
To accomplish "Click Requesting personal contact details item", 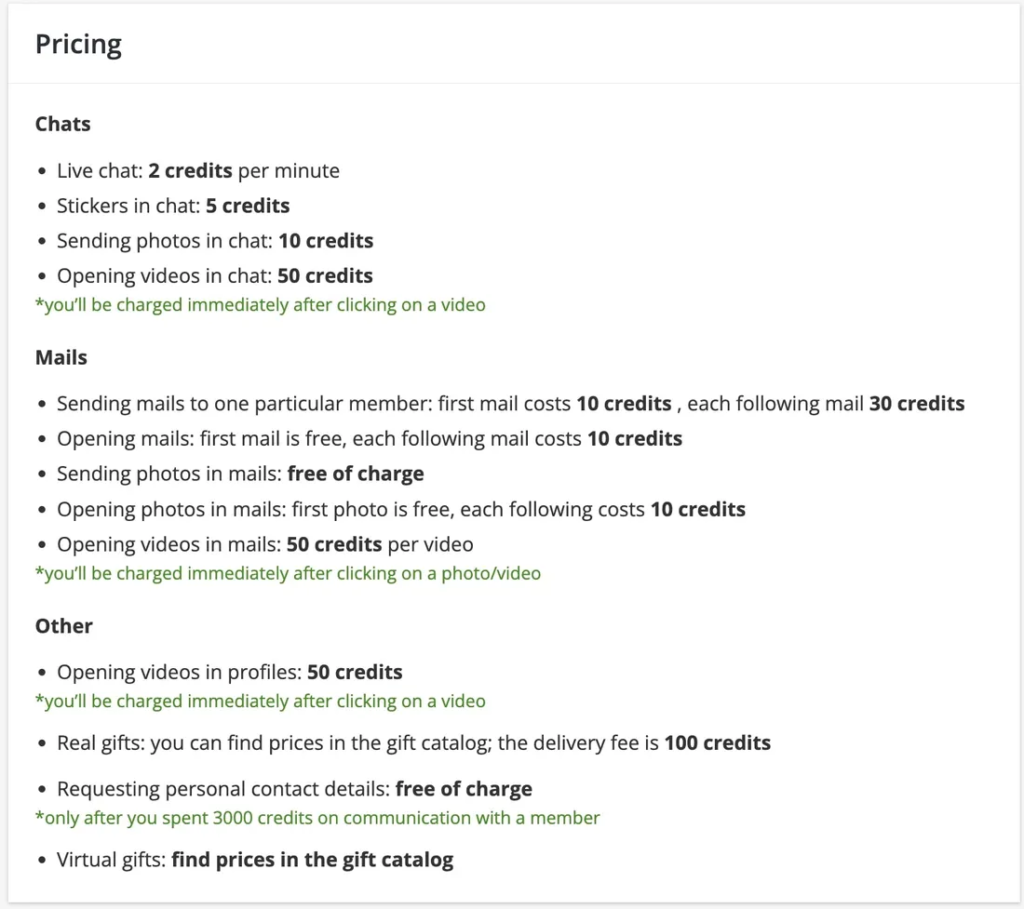I will [295, 789].
